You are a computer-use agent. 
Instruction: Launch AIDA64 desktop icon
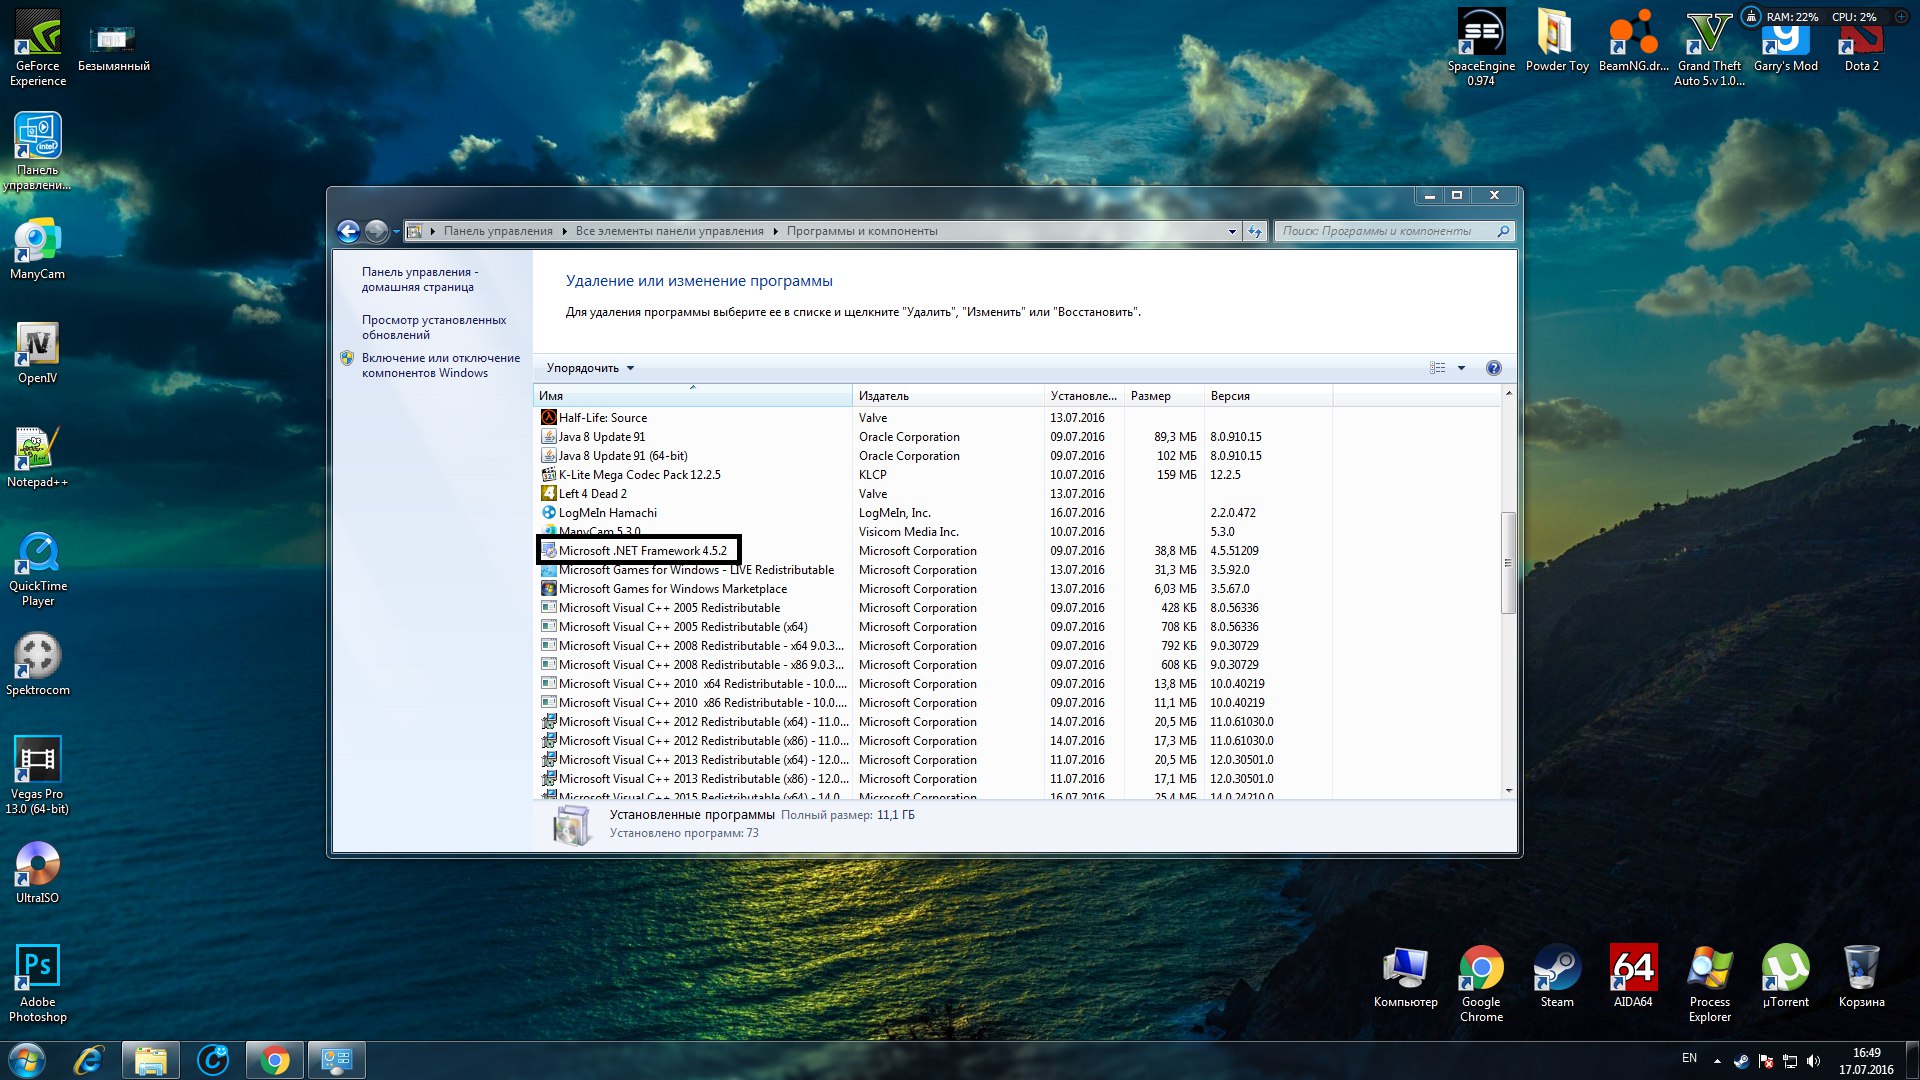click(x=1633, y=976)
